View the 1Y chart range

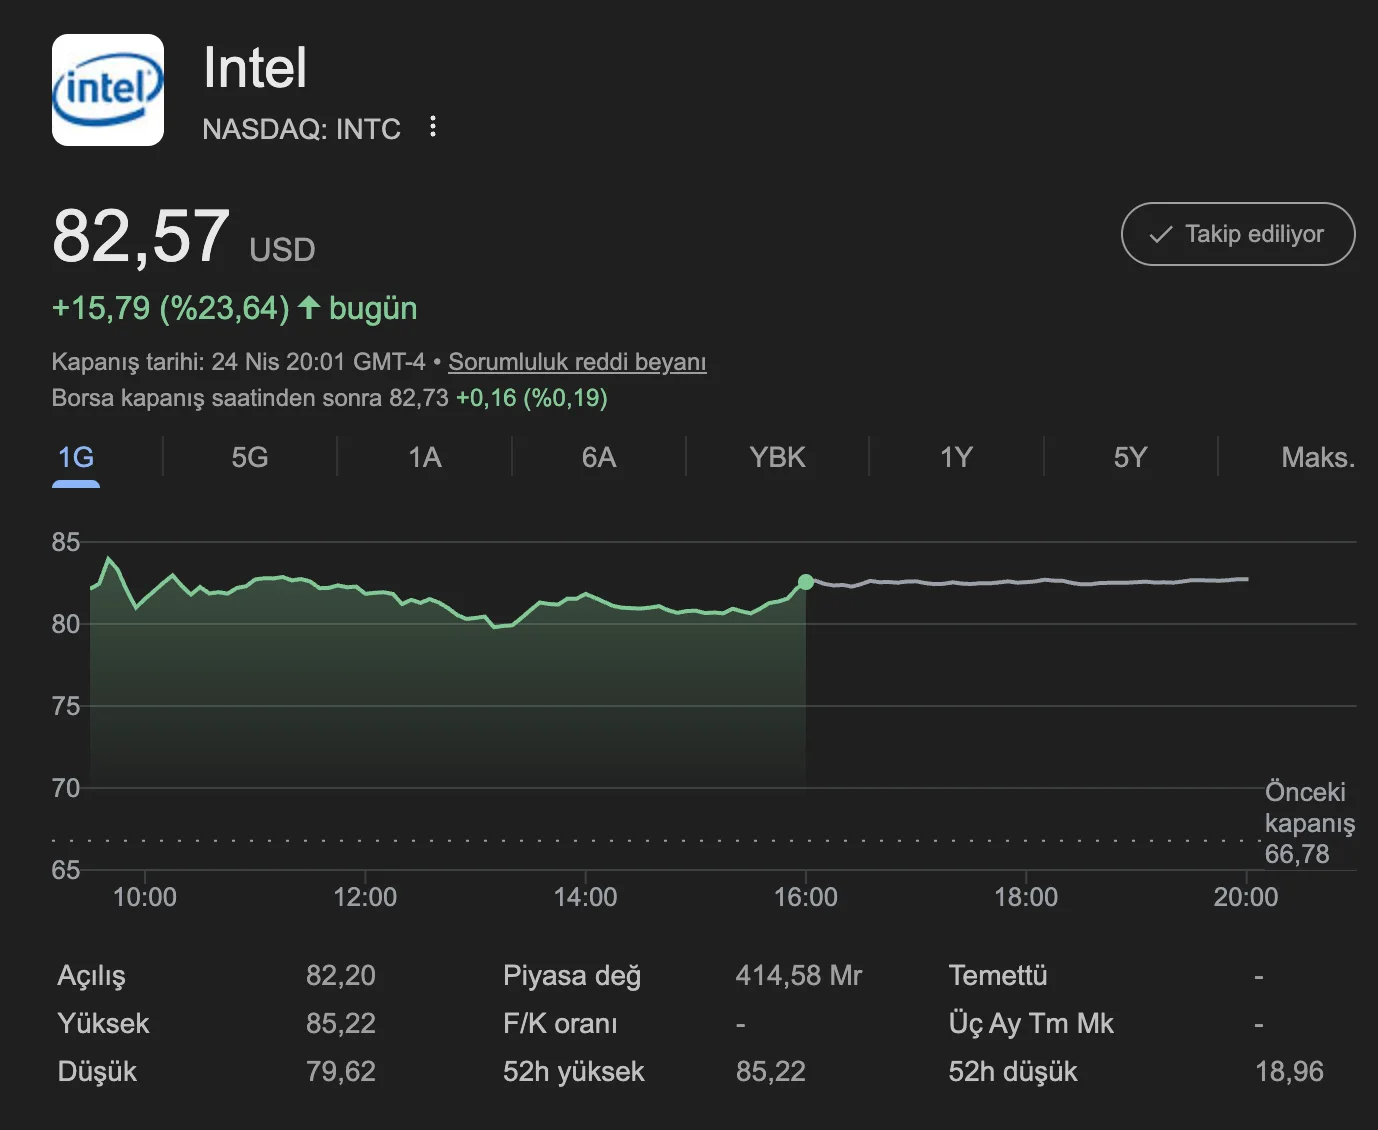pos(955,457)
